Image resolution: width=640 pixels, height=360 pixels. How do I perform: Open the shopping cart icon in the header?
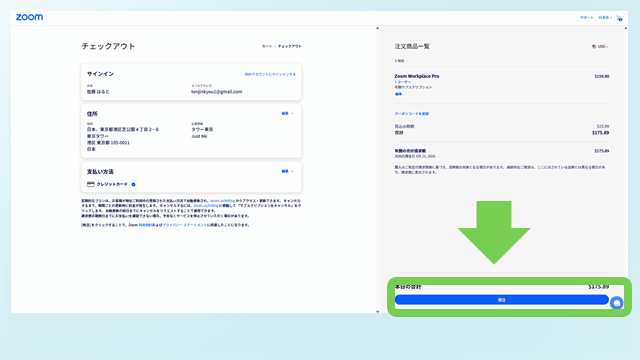pos(619,18)
